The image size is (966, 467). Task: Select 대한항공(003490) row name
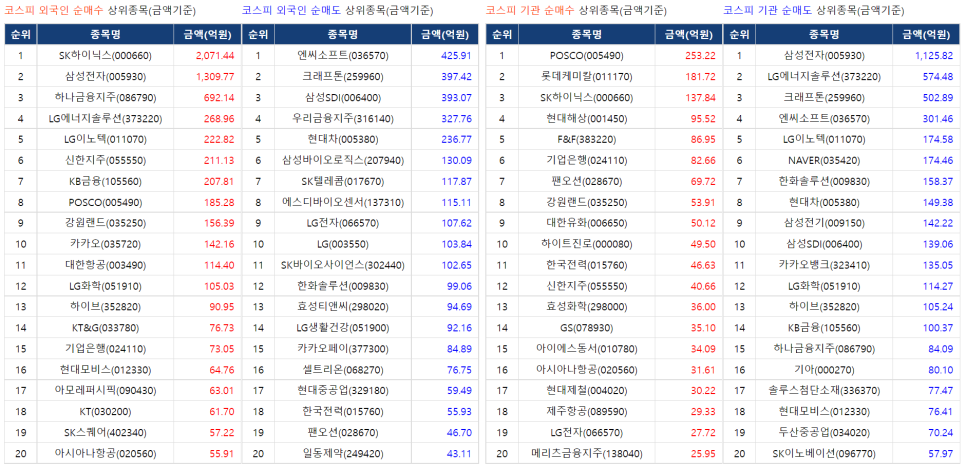tap(105, 265)
